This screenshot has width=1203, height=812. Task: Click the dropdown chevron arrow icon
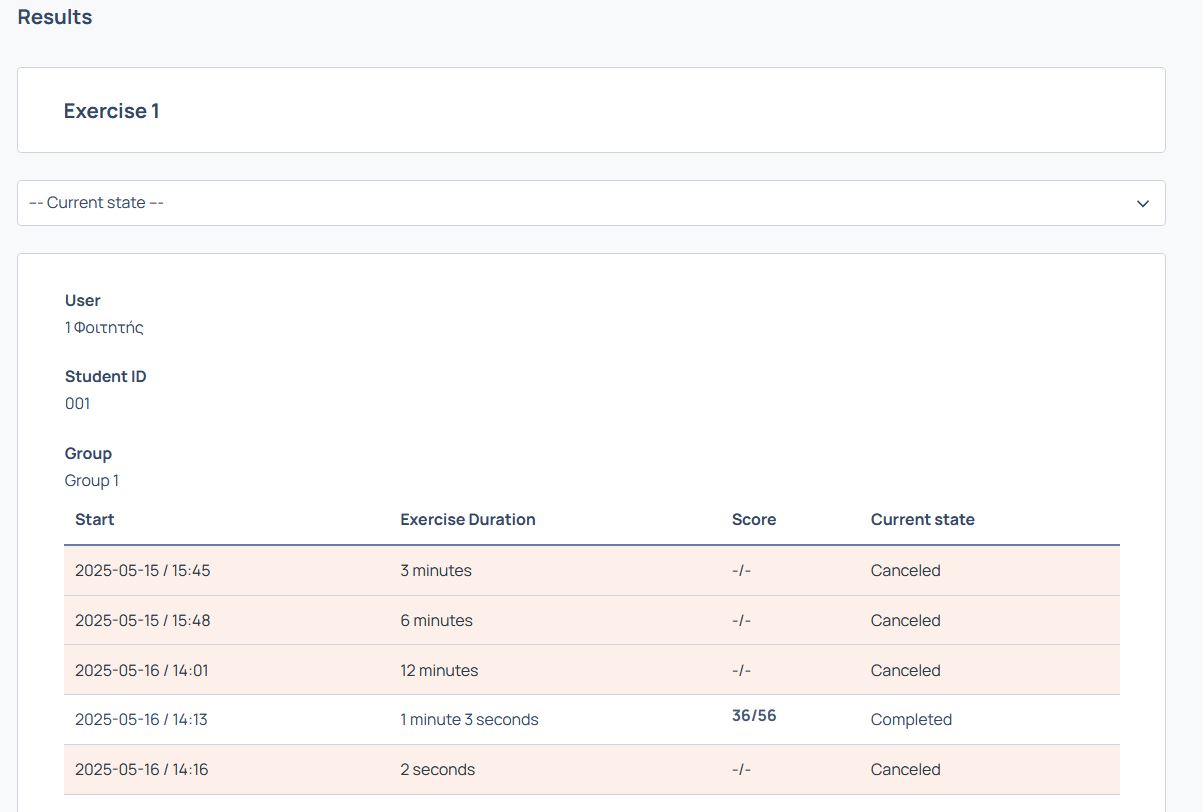coord(1143,204)
